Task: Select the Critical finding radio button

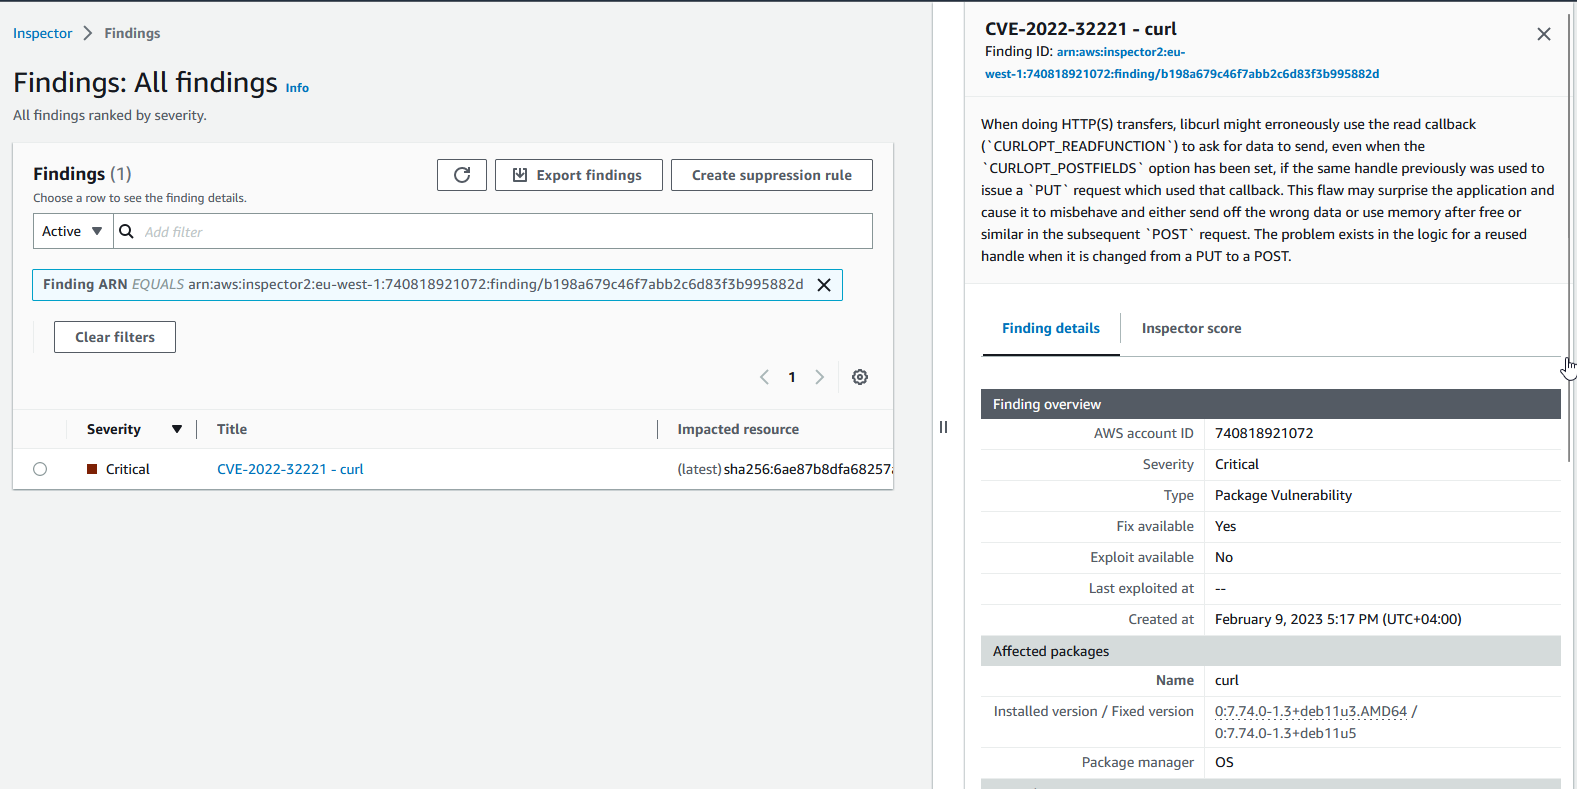Action: coord(40,469)
